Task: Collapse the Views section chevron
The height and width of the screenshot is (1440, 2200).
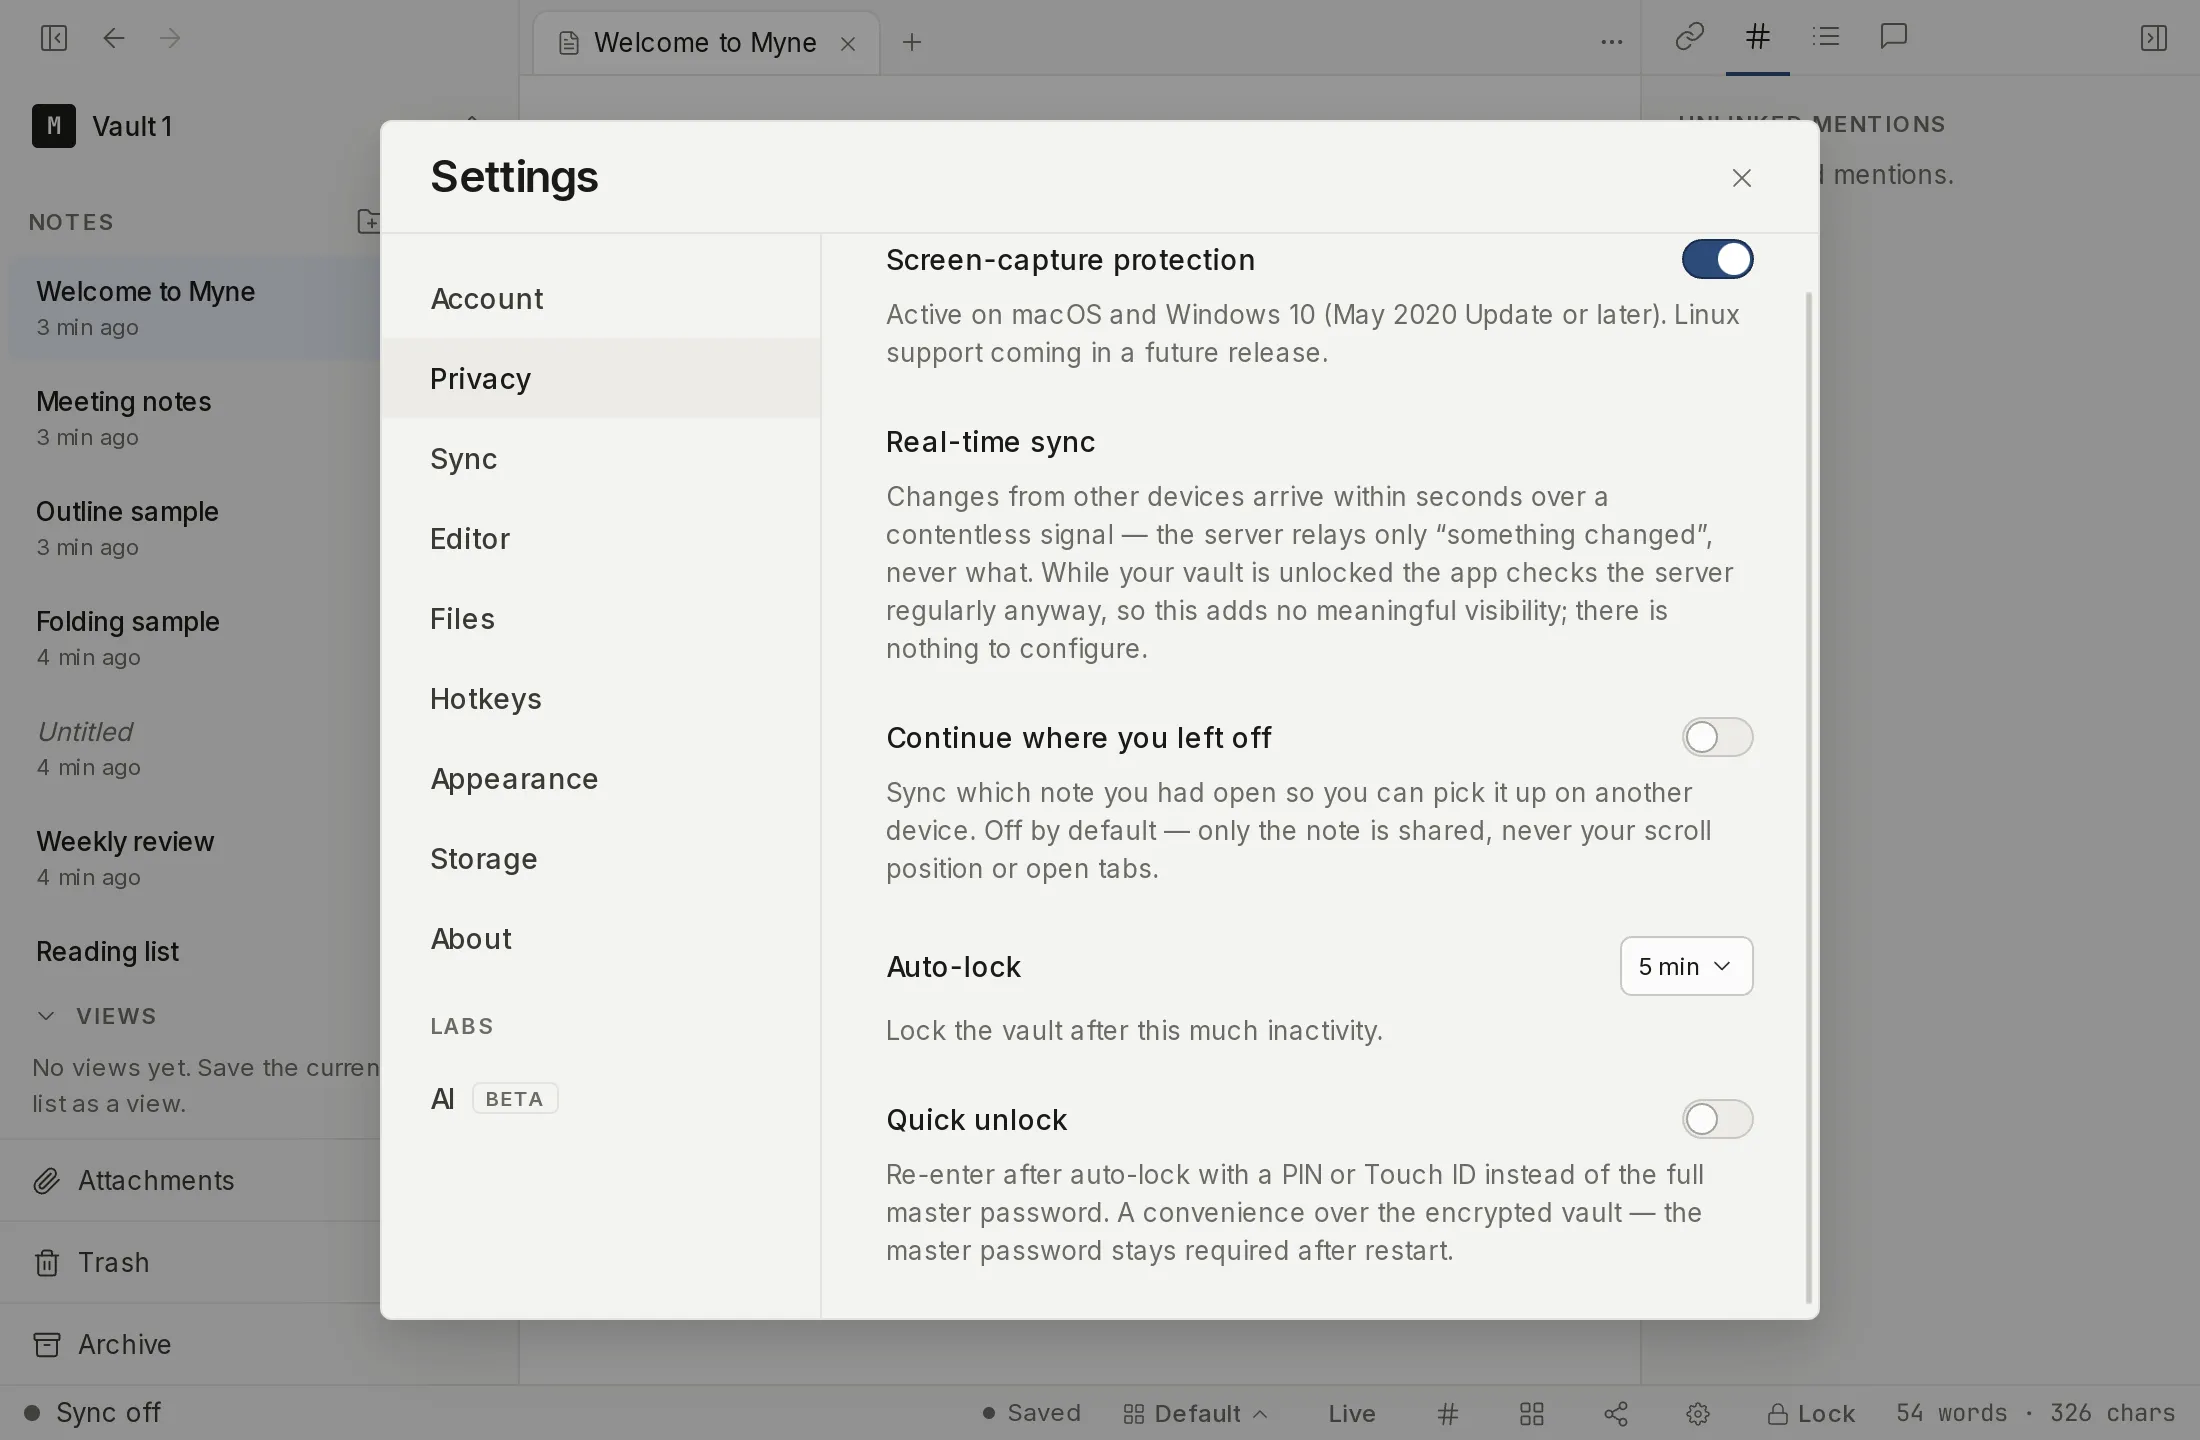Action: pos(45,1016)
